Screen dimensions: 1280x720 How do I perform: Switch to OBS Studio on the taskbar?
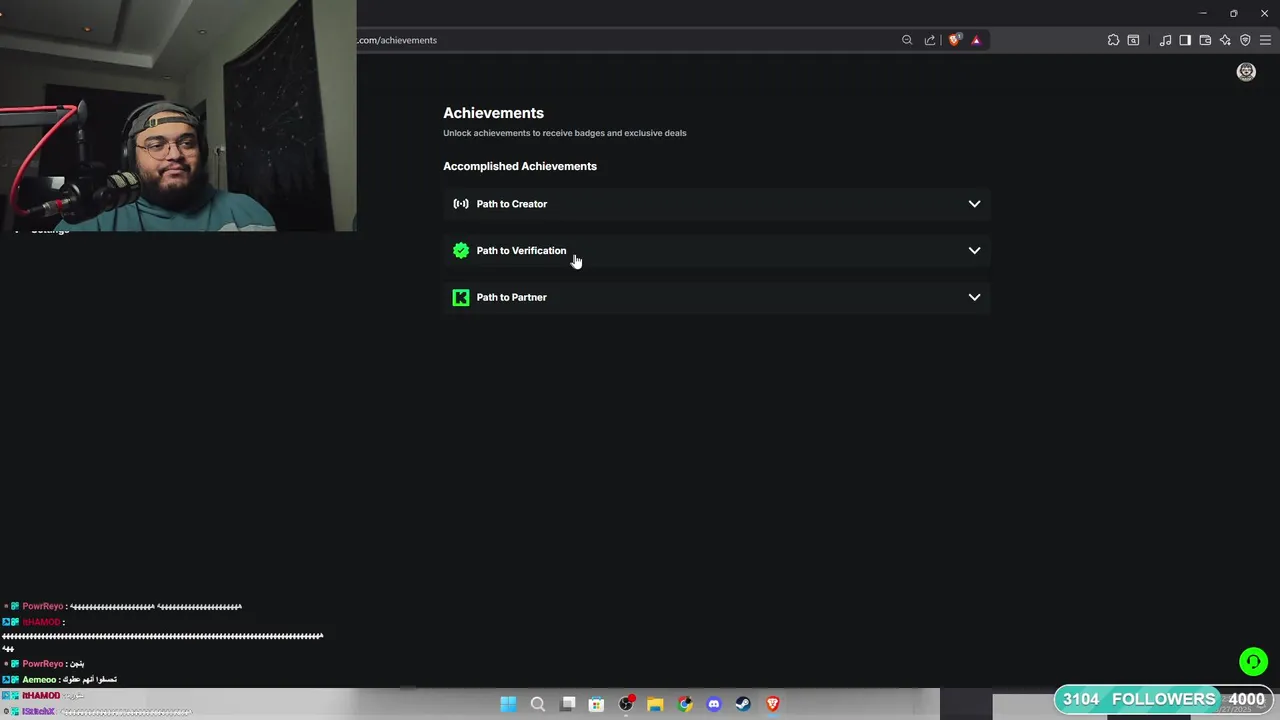626,704
